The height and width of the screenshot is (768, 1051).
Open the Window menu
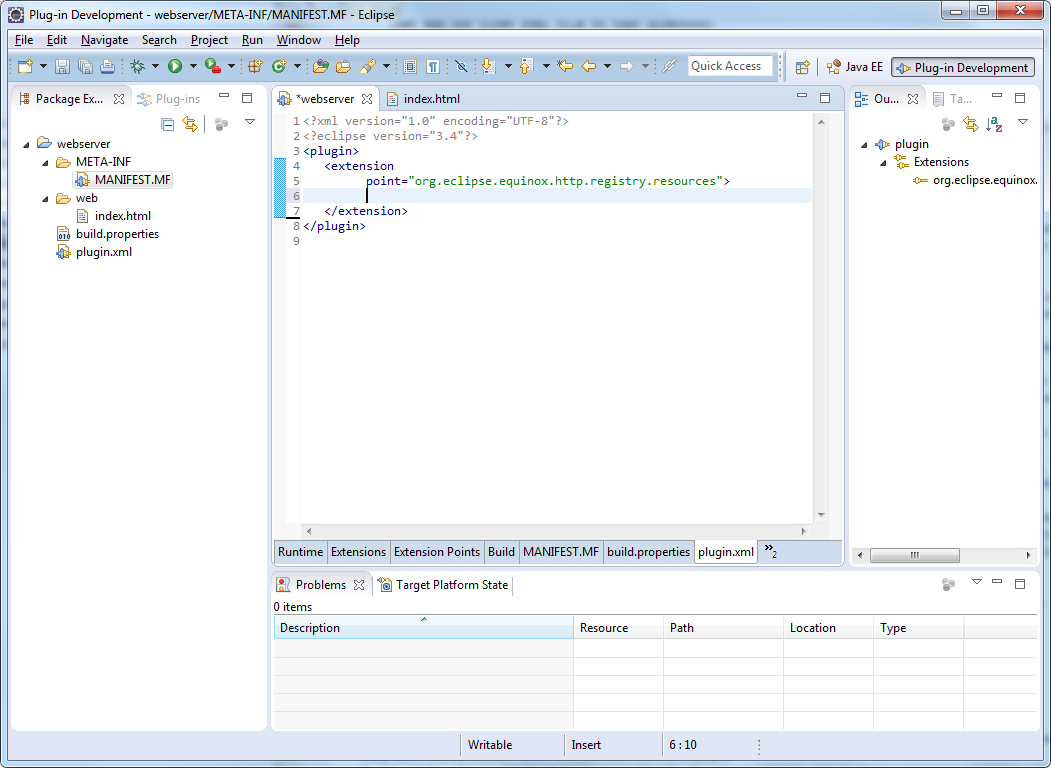pyautogui.click(x=298, y=40)
